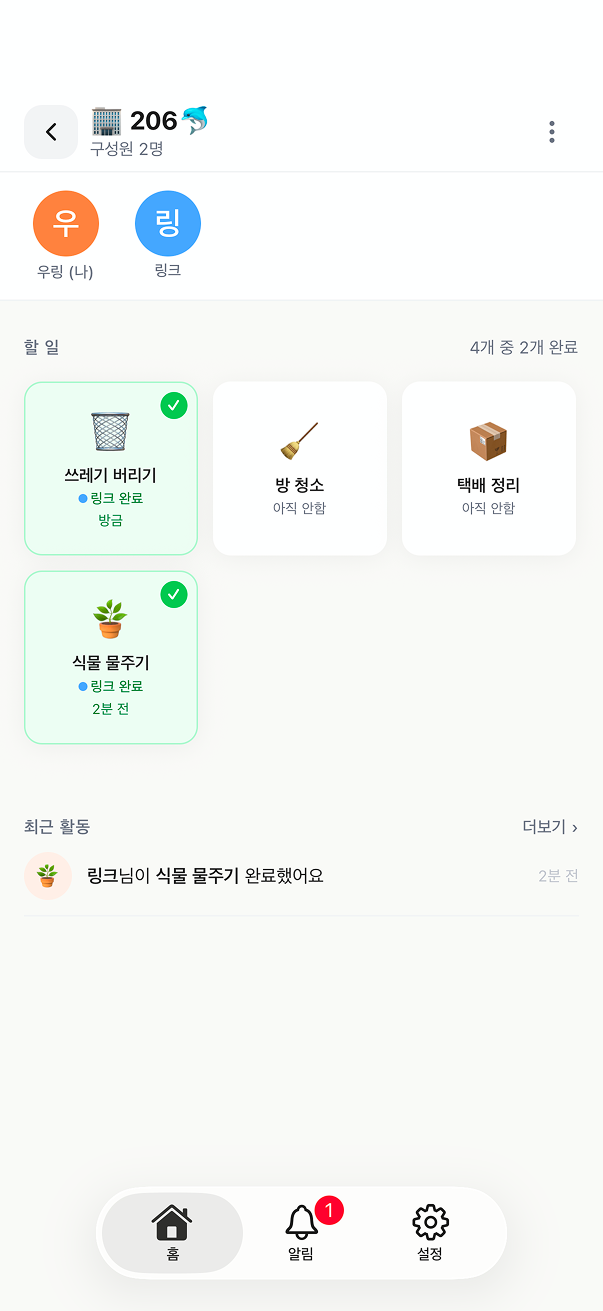Switch to the 알림 tab
This screenshot has height=1311, width=603.
point(301,1233)
